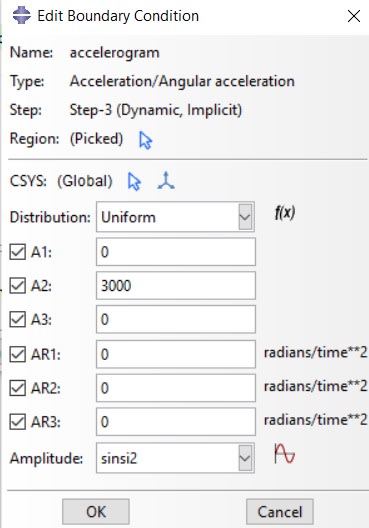Open the Distribution Uniform dropdown

point(175,217)
